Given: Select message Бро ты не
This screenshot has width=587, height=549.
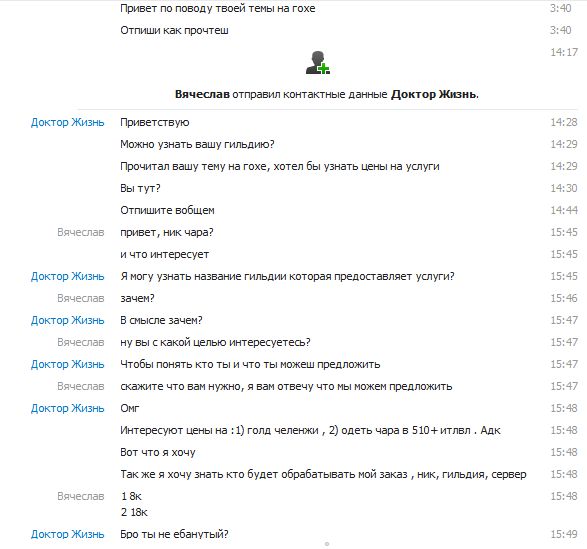Looking at the screenshot, I should 174,534.
